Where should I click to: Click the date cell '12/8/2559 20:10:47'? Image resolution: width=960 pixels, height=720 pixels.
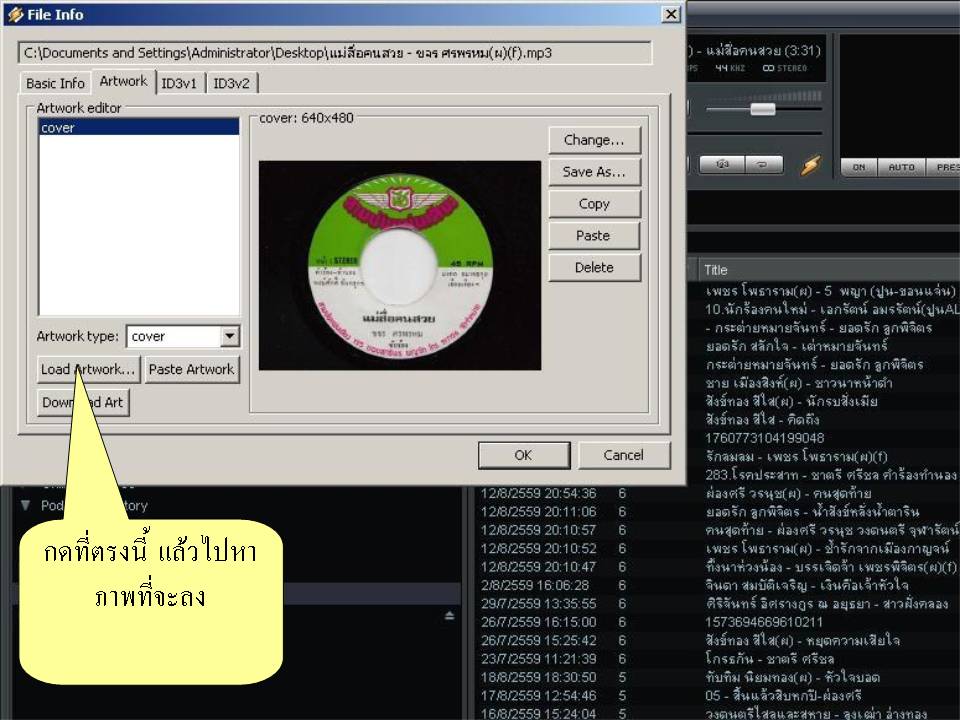tap(538, 566)
